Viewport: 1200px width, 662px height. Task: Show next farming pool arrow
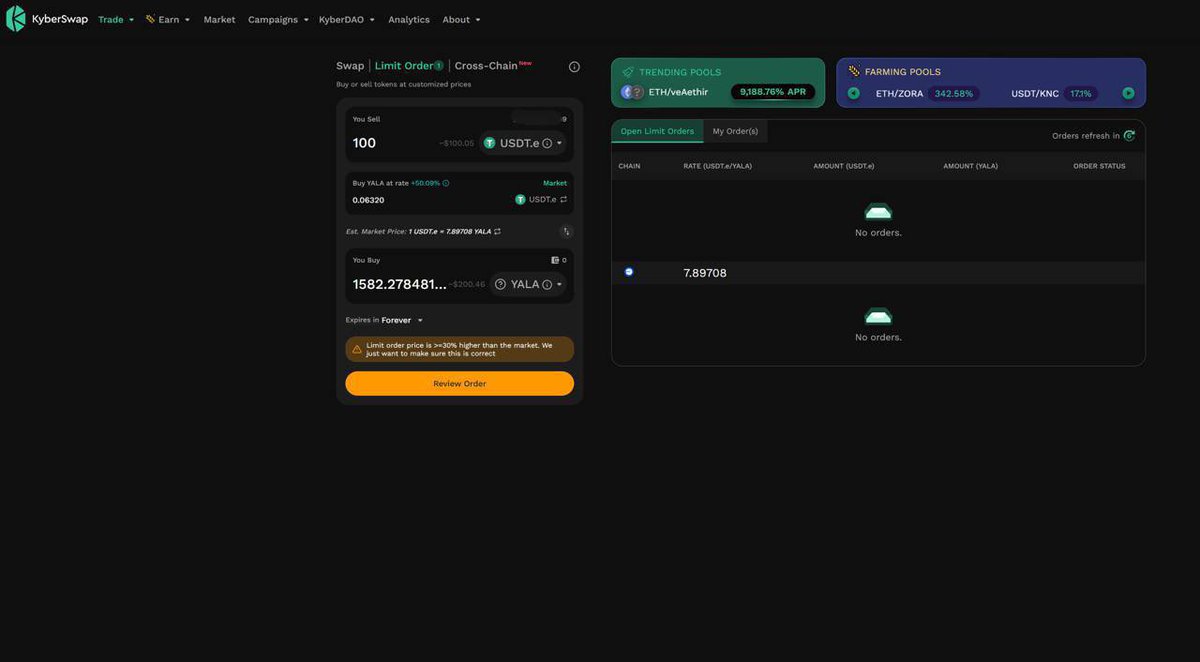coord(1128,93)
